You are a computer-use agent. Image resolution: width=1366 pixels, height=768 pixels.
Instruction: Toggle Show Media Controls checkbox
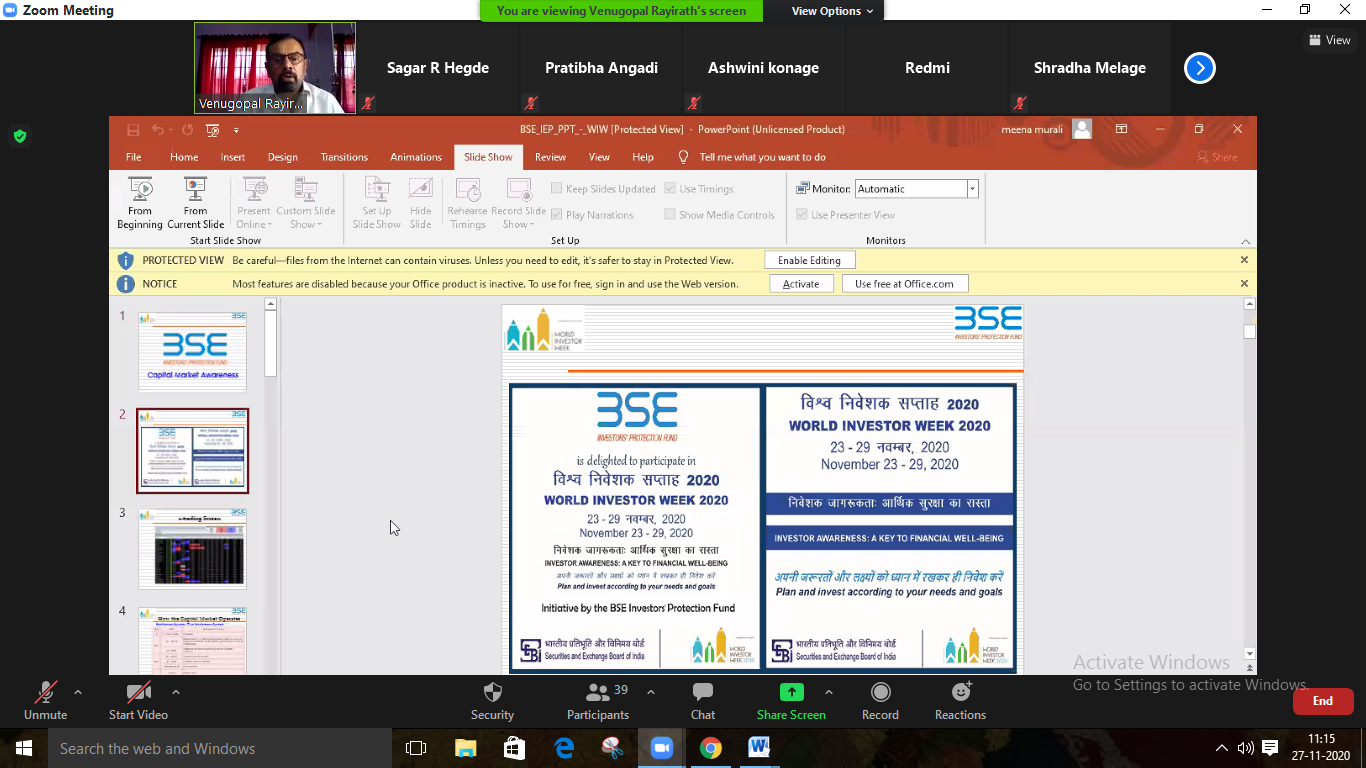[670, 215]
